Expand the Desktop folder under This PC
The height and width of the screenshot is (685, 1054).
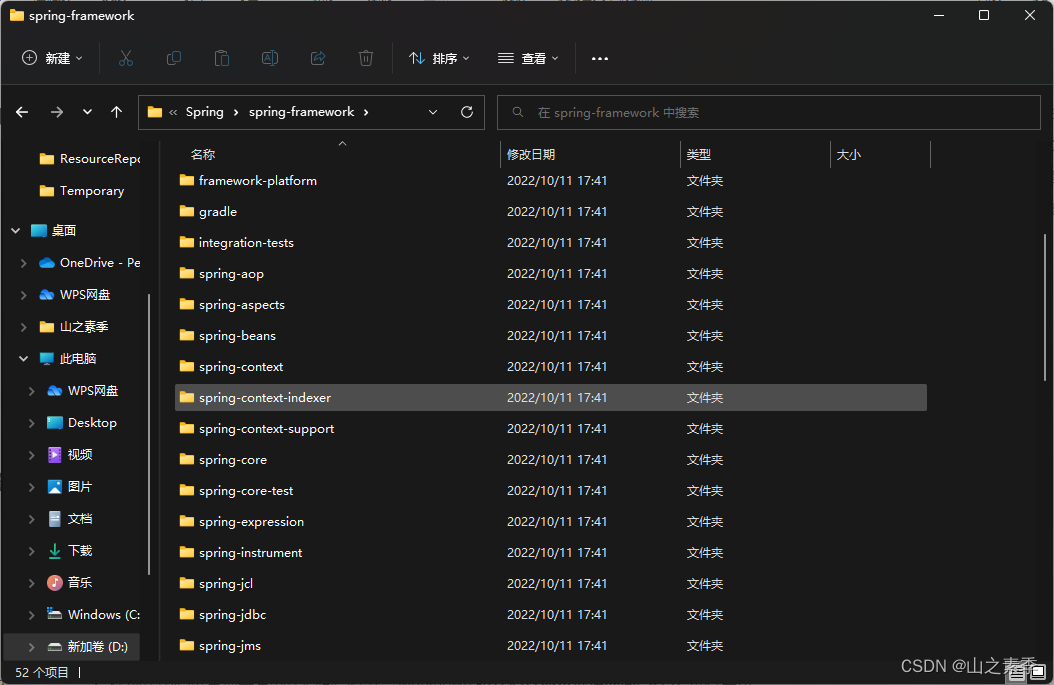tap(32, 423)
